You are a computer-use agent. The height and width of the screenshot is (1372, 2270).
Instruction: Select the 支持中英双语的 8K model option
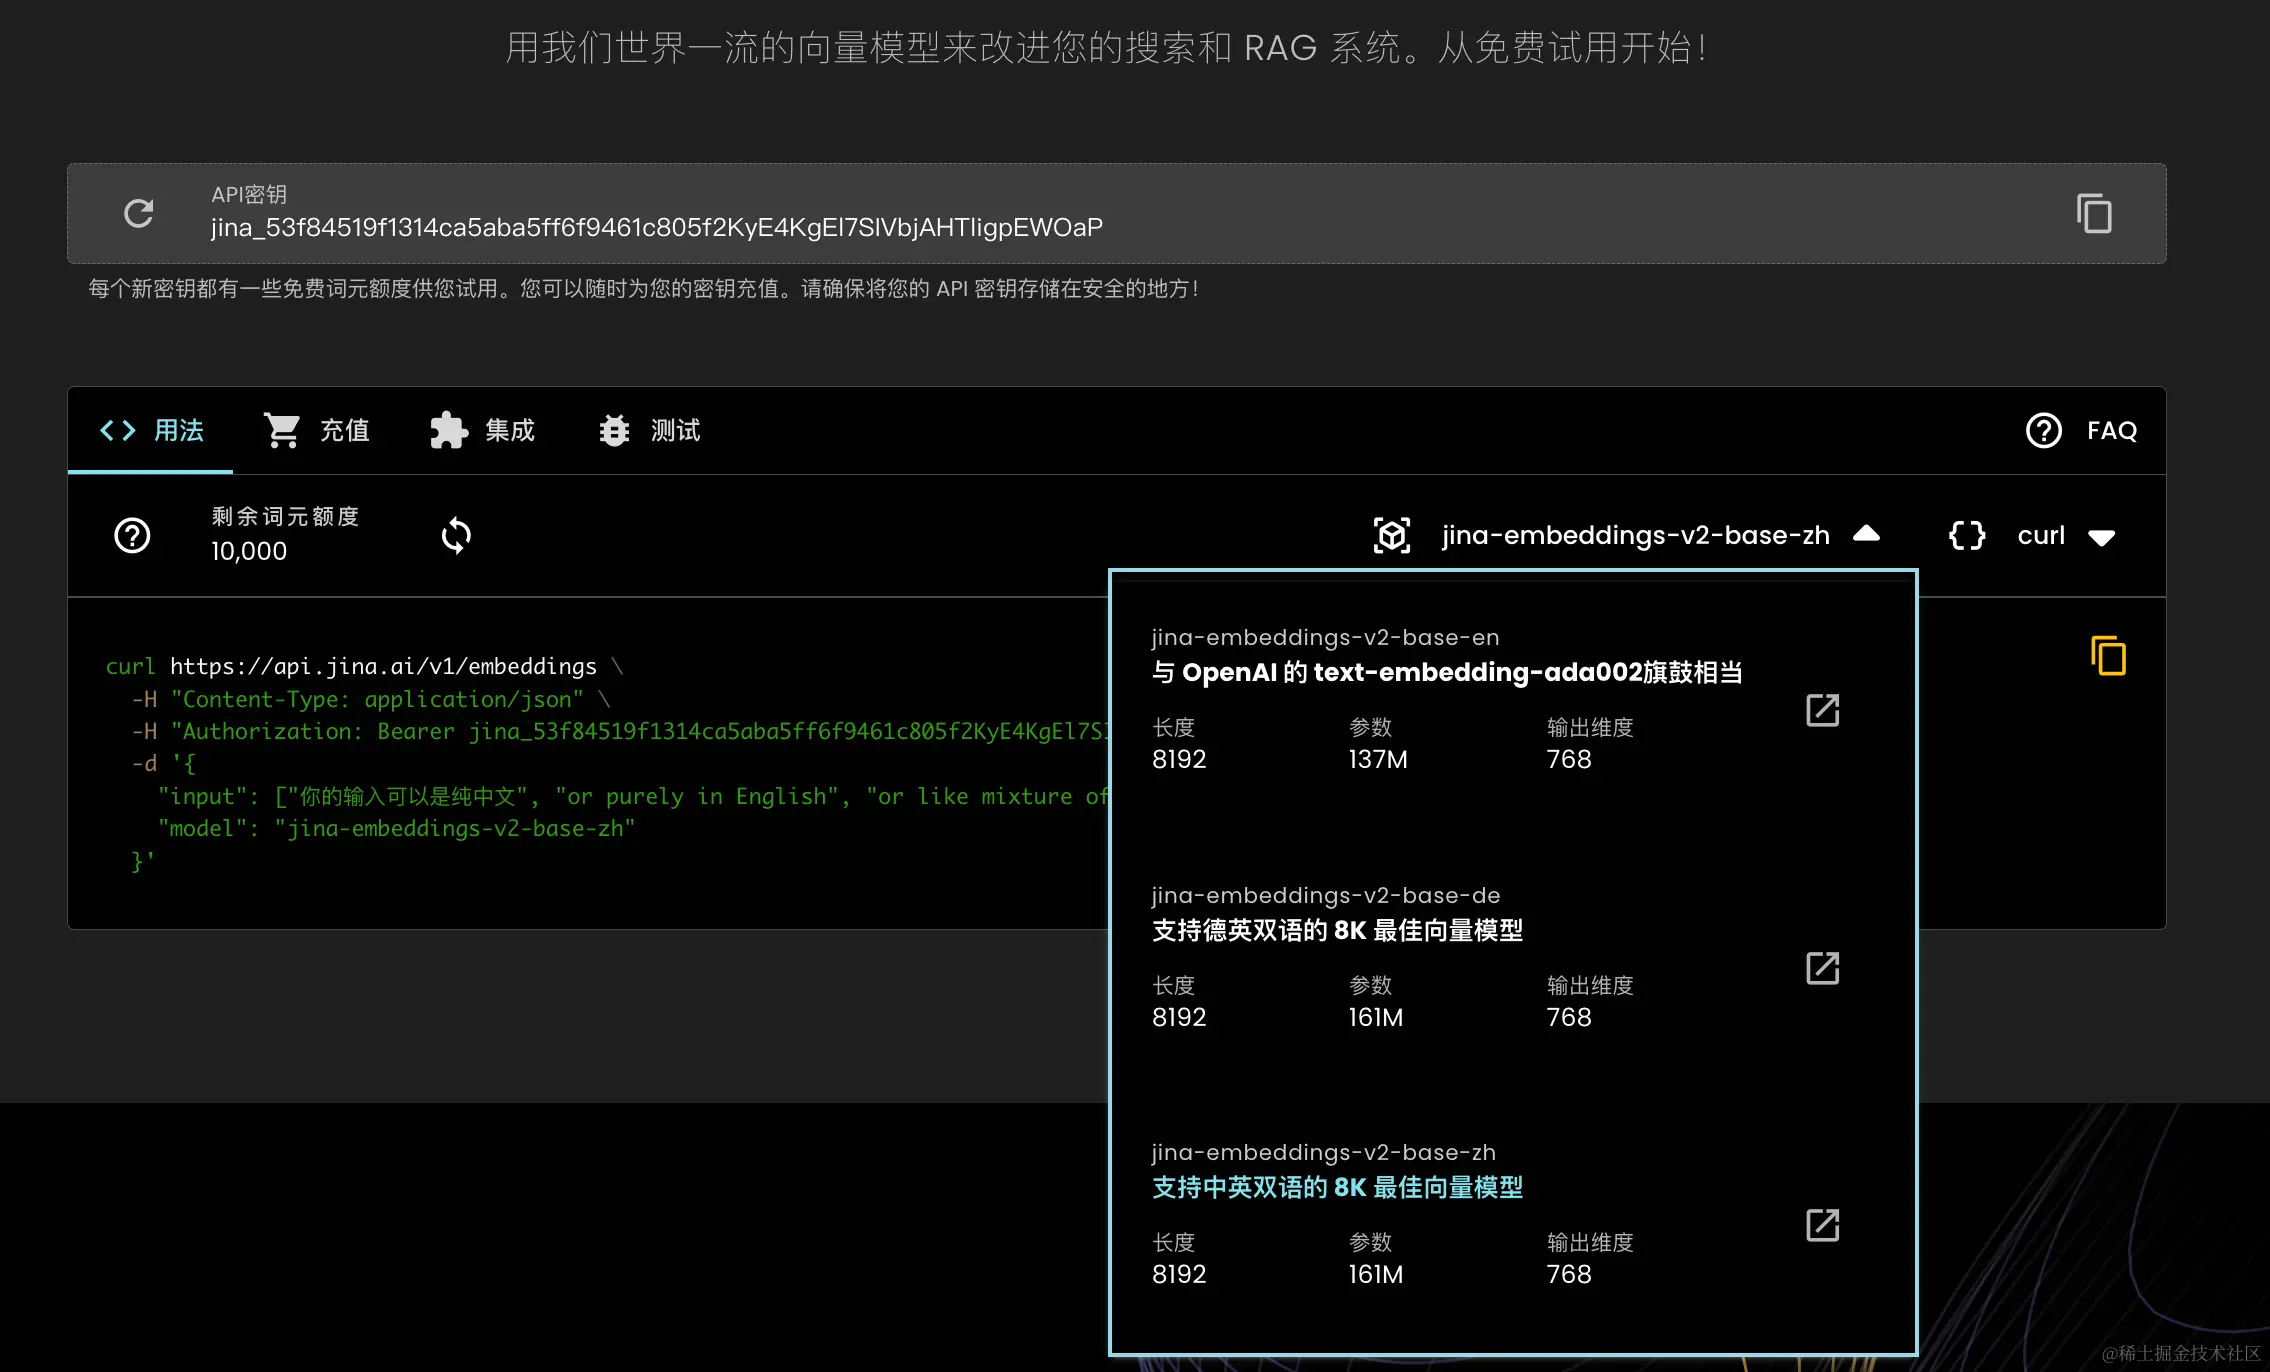click(x=1337, y=1187)
